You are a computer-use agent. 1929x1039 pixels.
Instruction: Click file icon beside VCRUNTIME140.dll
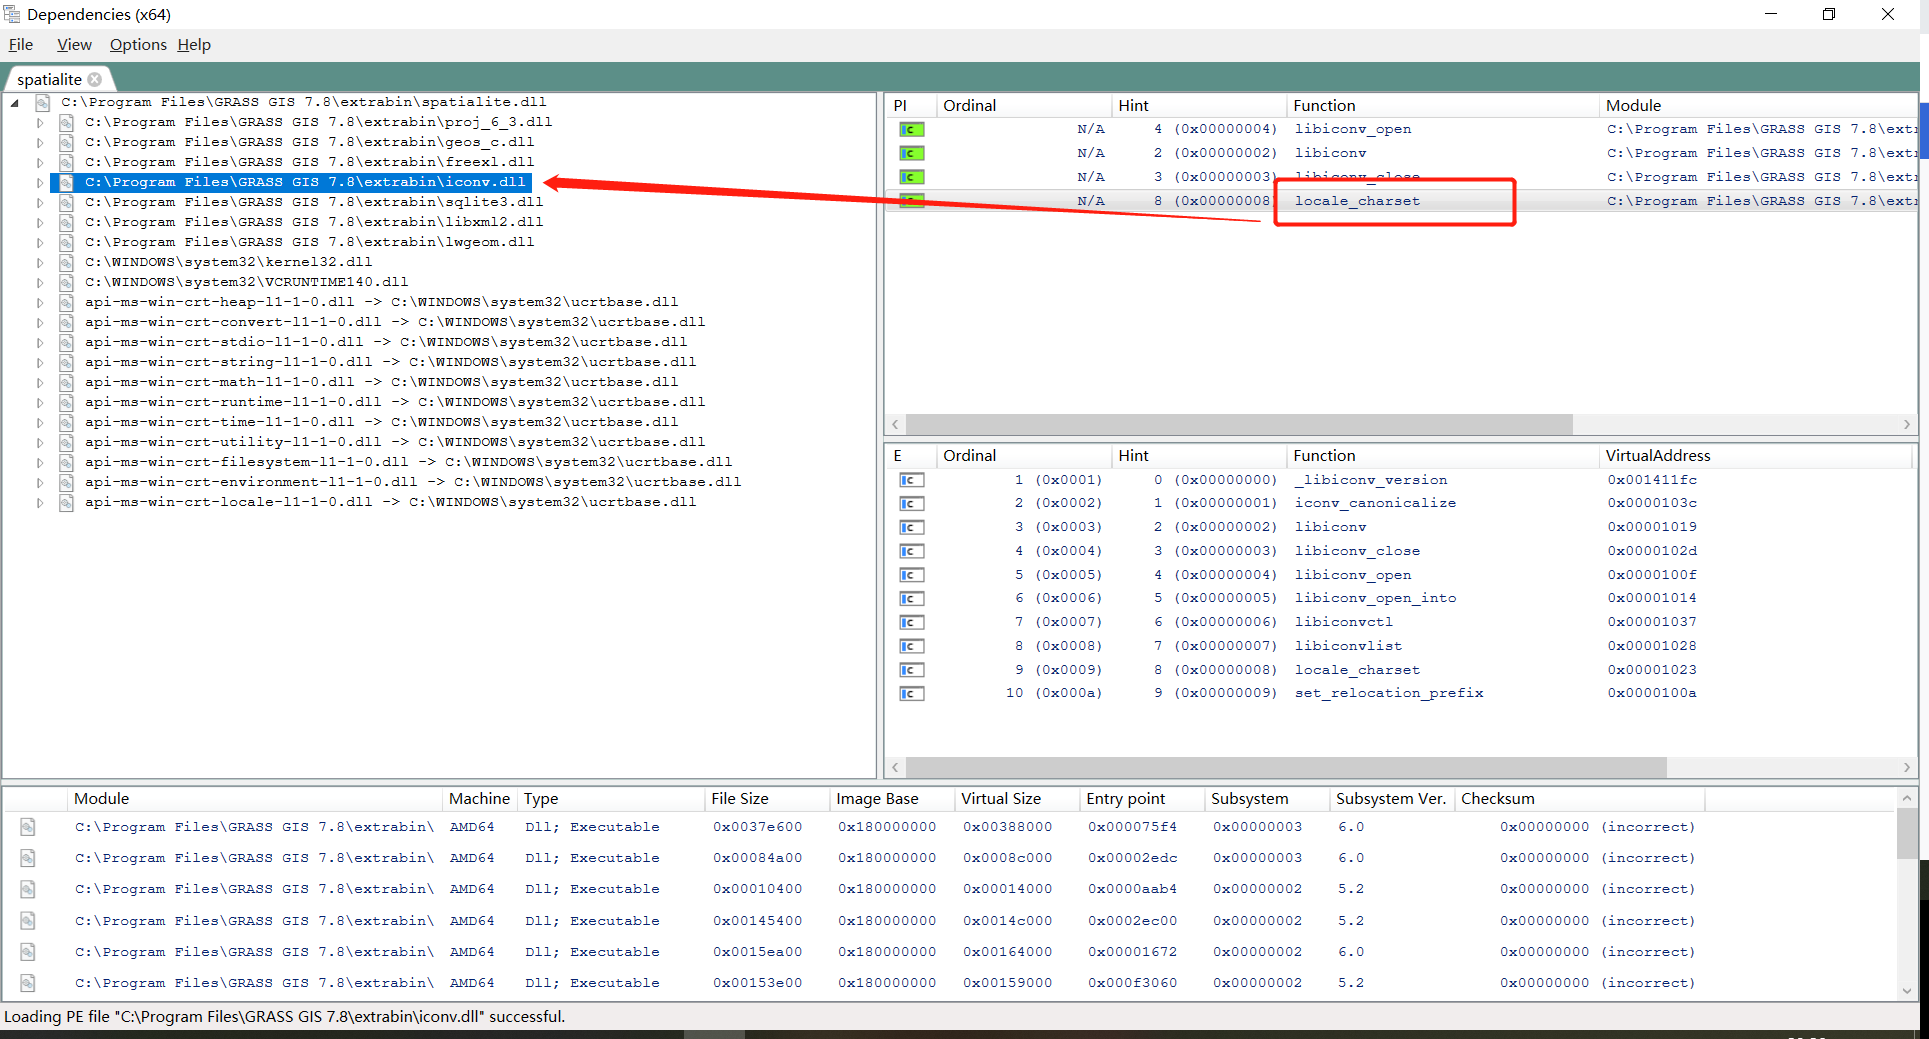[x=66, y=282]
